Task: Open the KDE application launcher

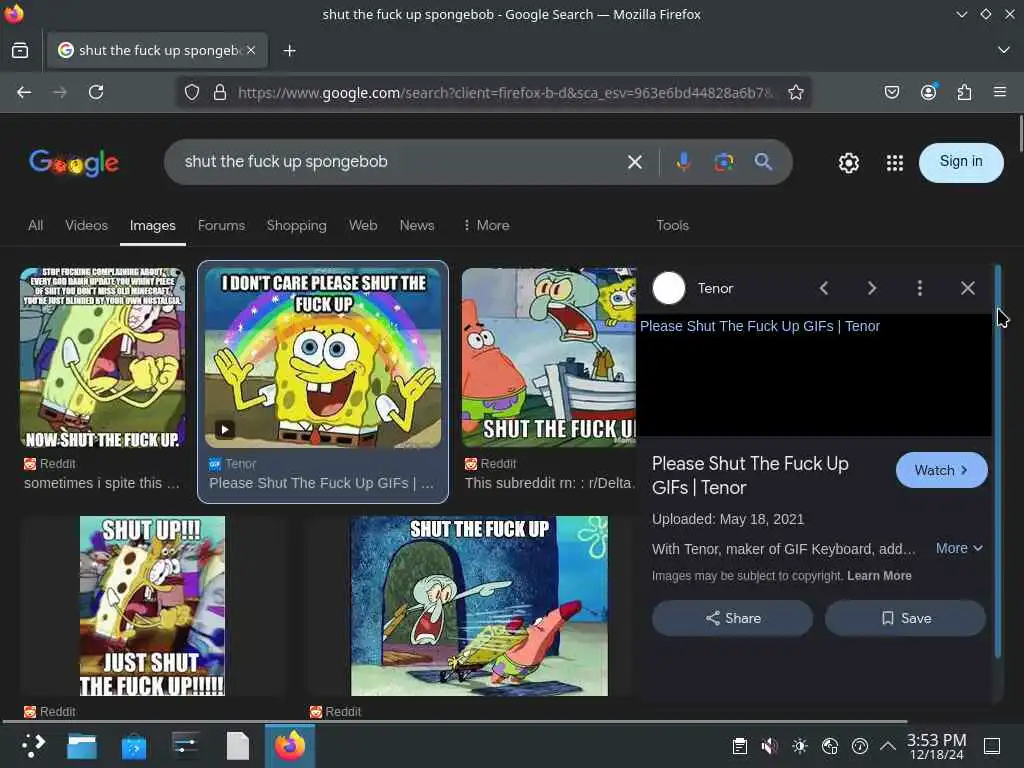Action: (x=33, y=746)
